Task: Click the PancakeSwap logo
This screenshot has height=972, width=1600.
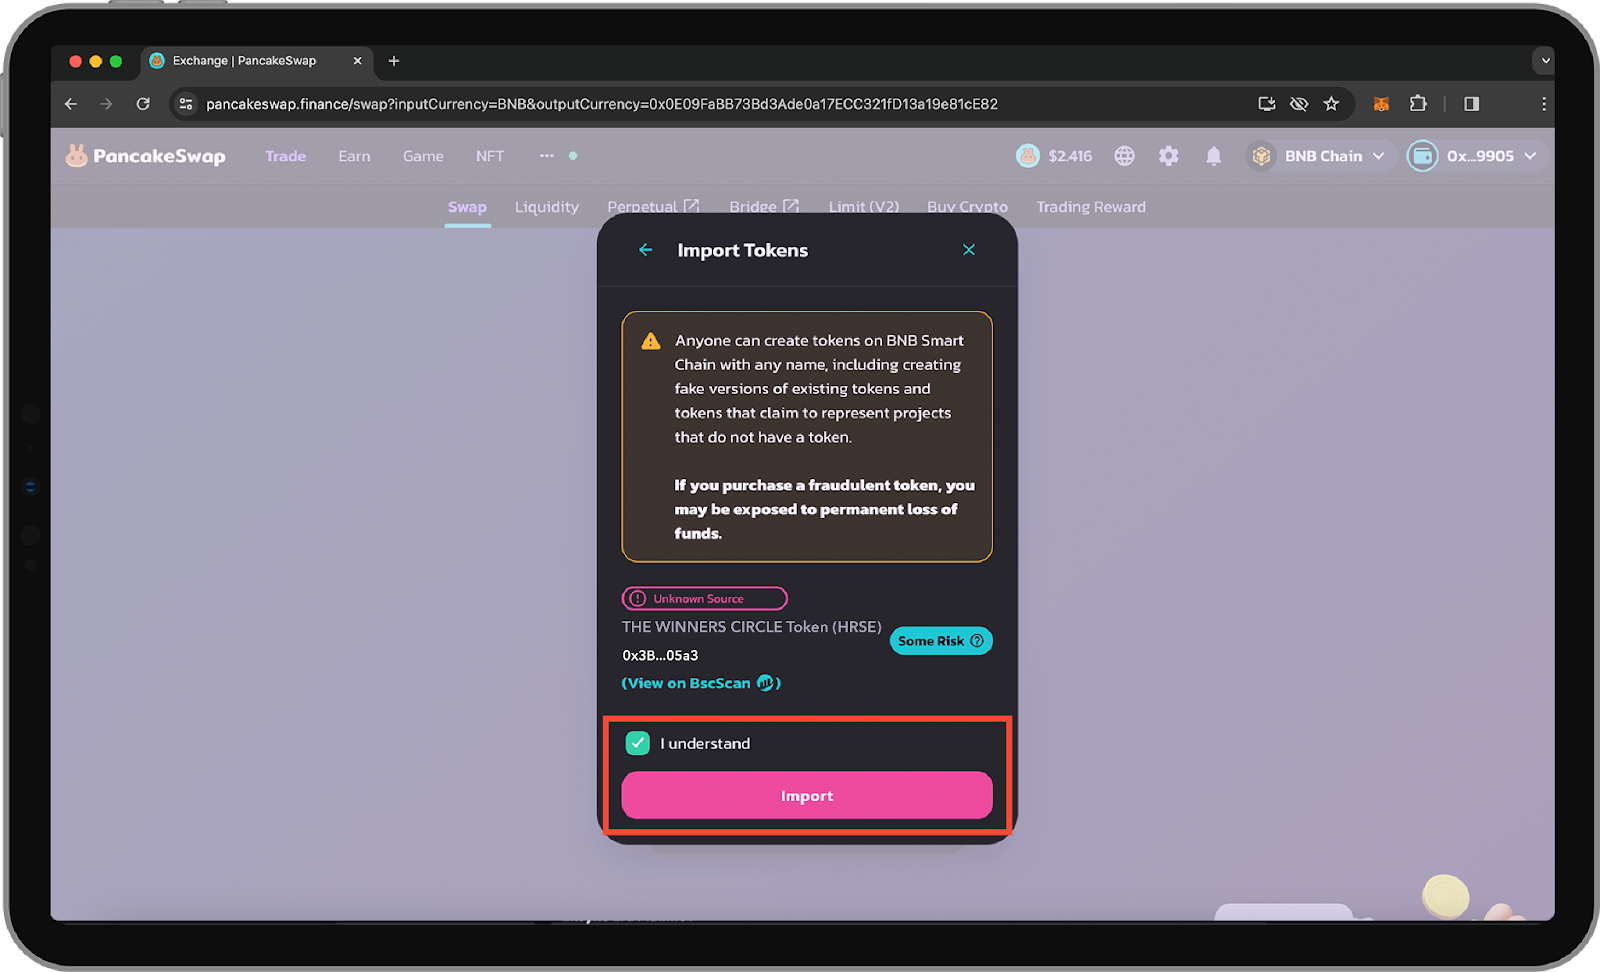Action: pos(146,156)
